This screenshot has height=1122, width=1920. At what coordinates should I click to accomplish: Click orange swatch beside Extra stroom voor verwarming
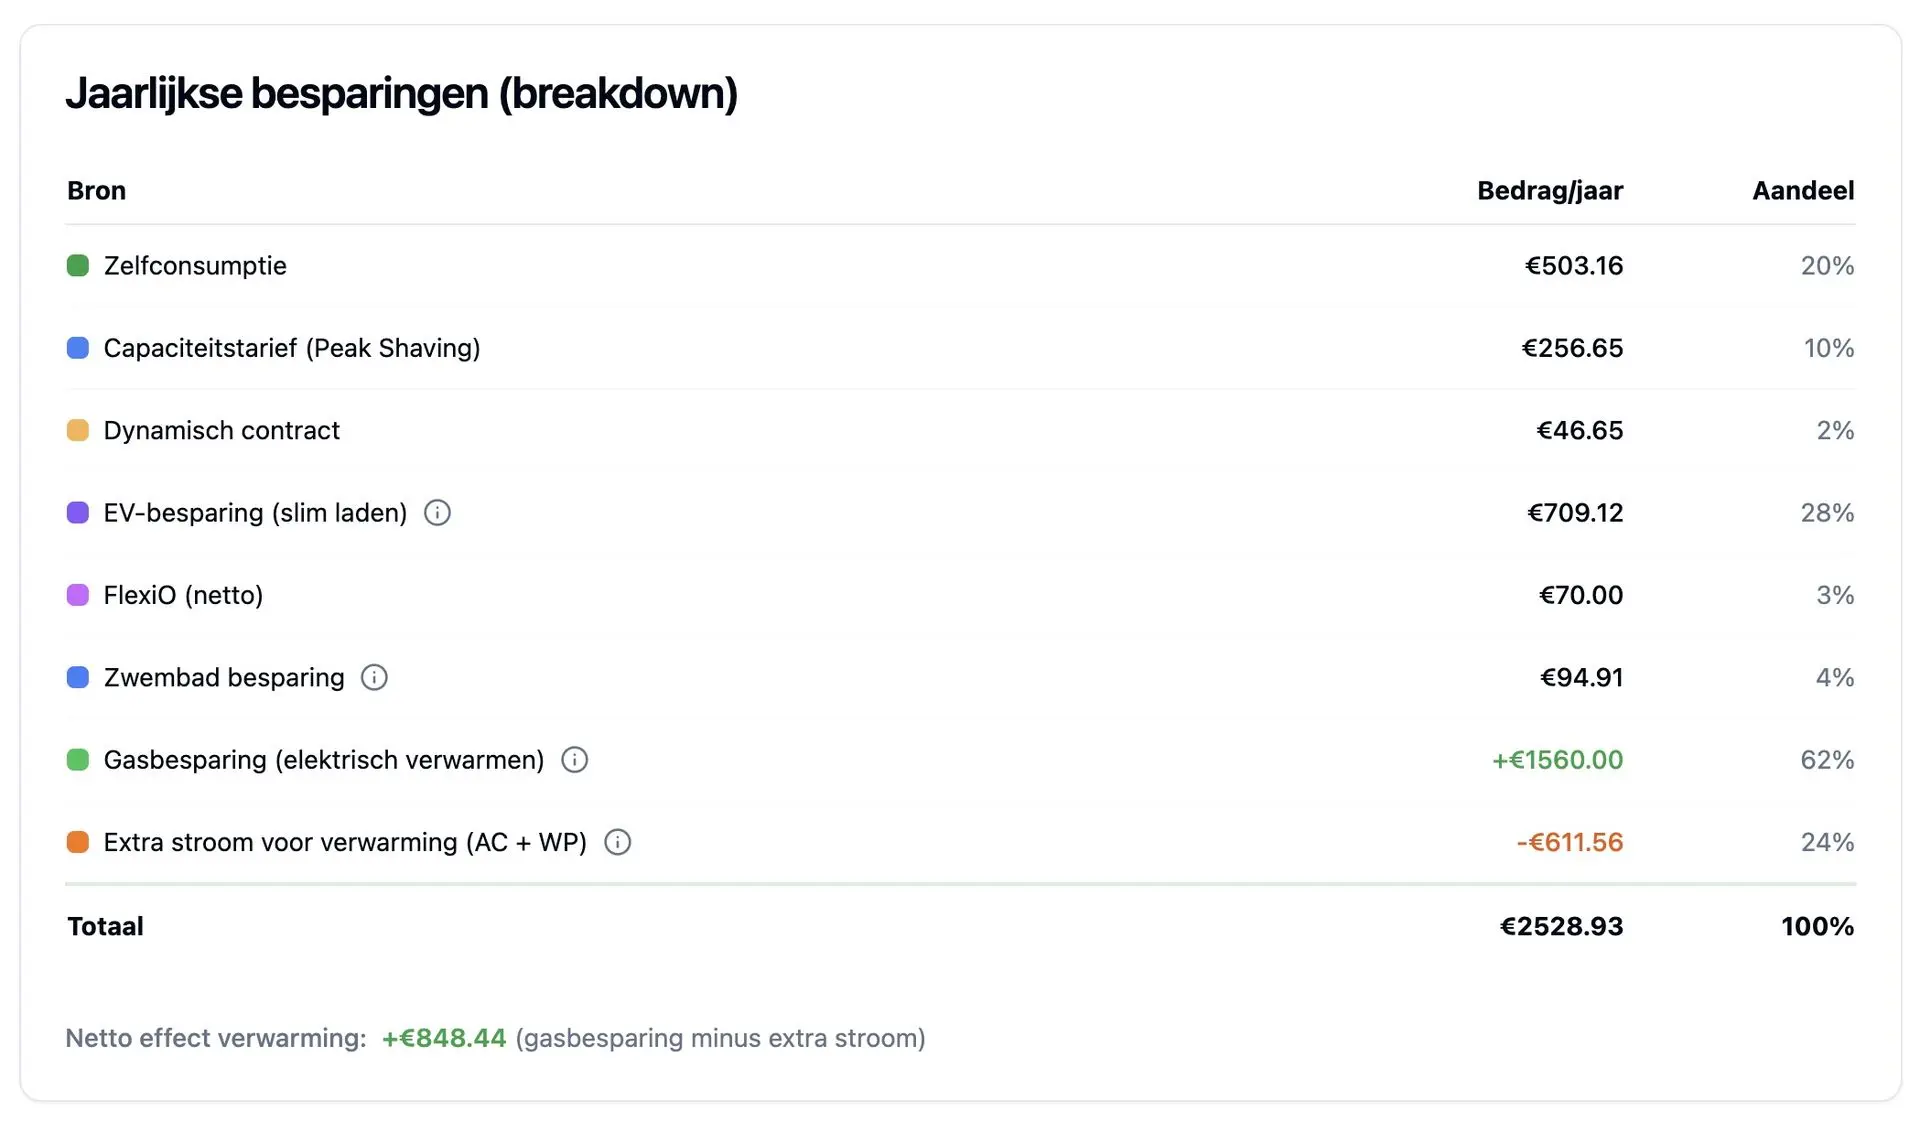click(78, 842)
